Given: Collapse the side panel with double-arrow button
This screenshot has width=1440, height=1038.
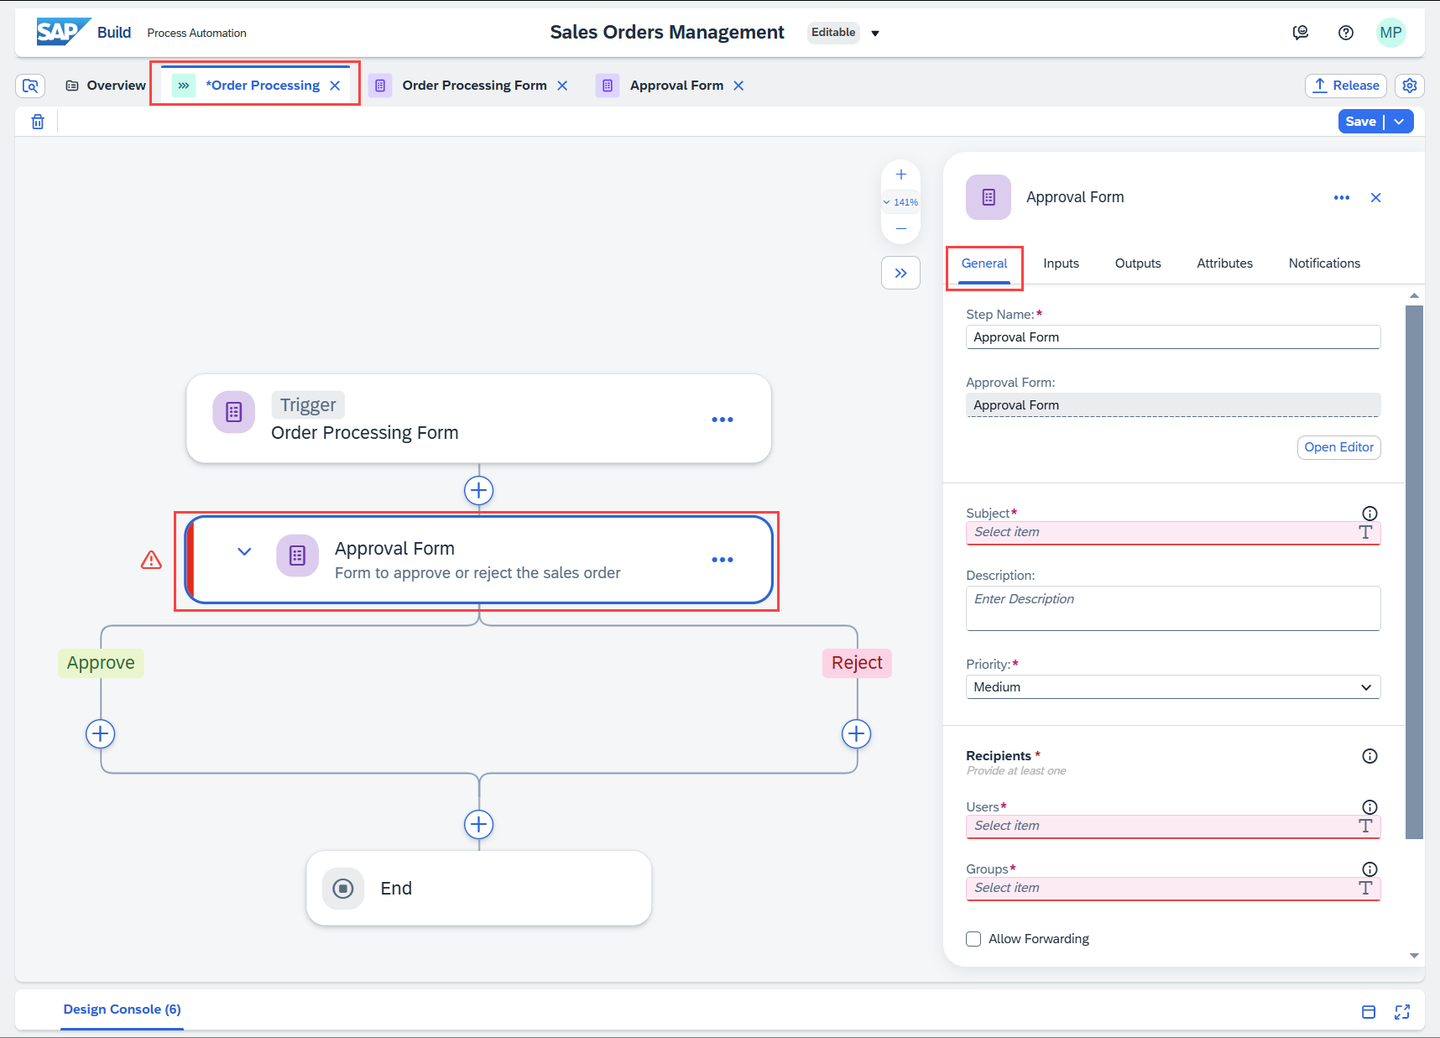Looking at the screenshot, I should pyautogui.click(x=901, y=273).
